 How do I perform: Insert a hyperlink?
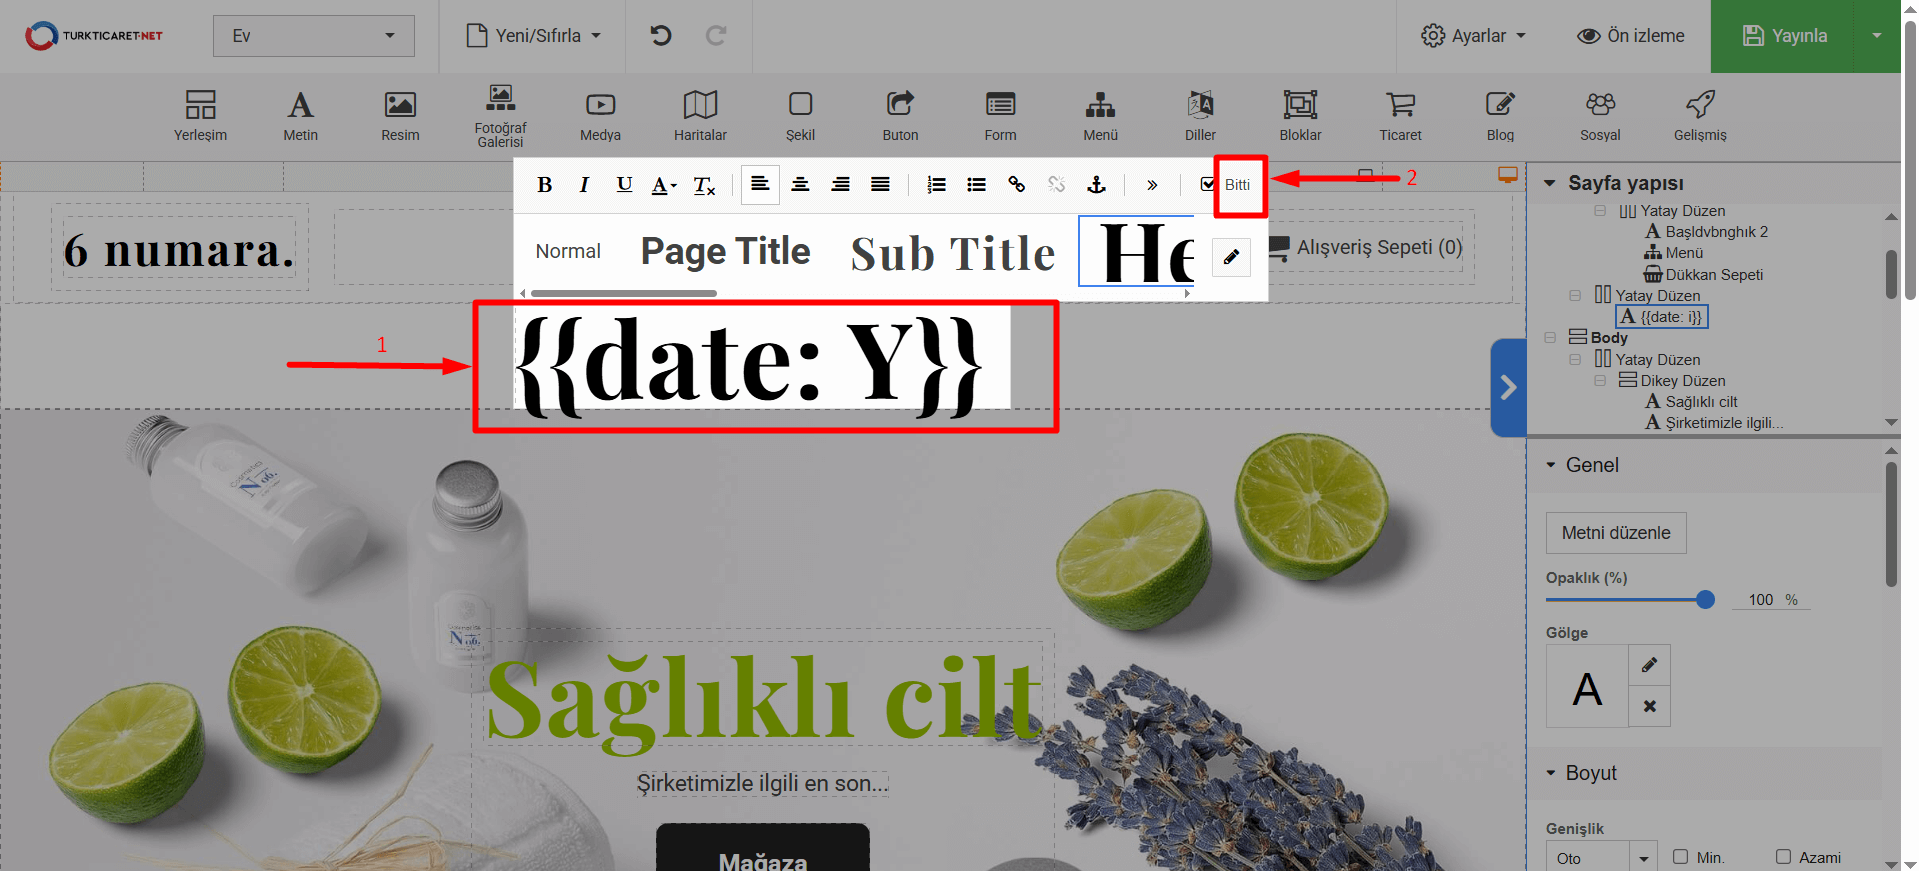point(1016,185)
